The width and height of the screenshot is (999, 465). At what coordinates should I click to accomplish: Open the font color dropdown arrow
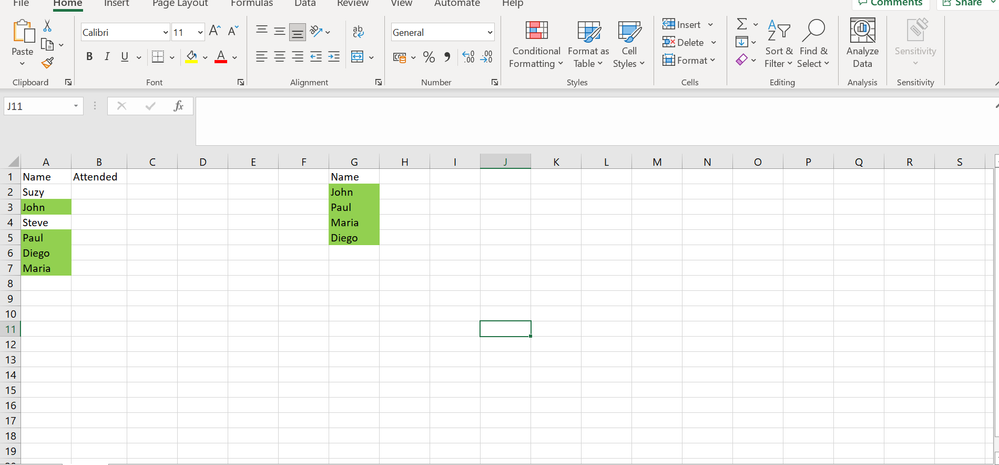234,57
